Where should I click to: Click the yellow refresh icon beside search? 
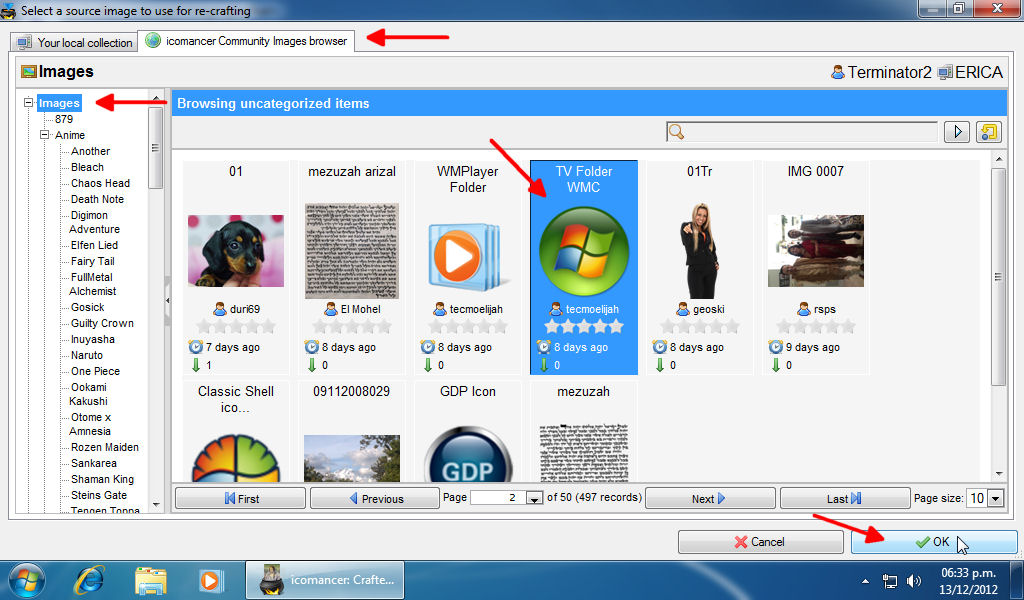[989, 132]
